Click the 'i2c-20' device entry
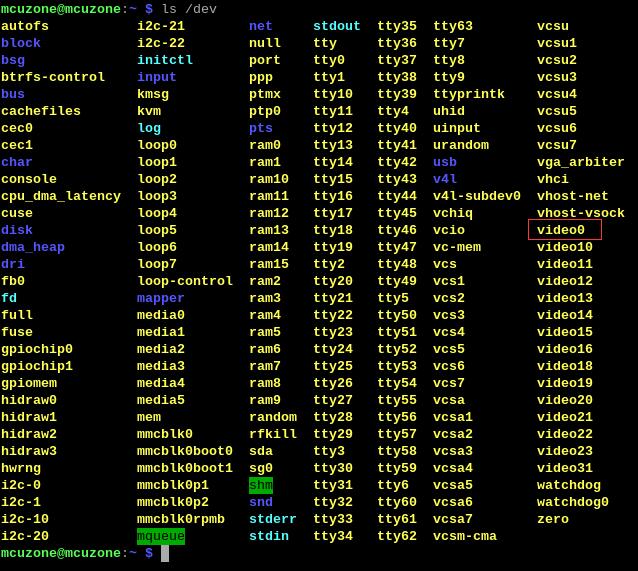Image resolution: width=638 pixels, height=571 pixels. tap(25, 536)
